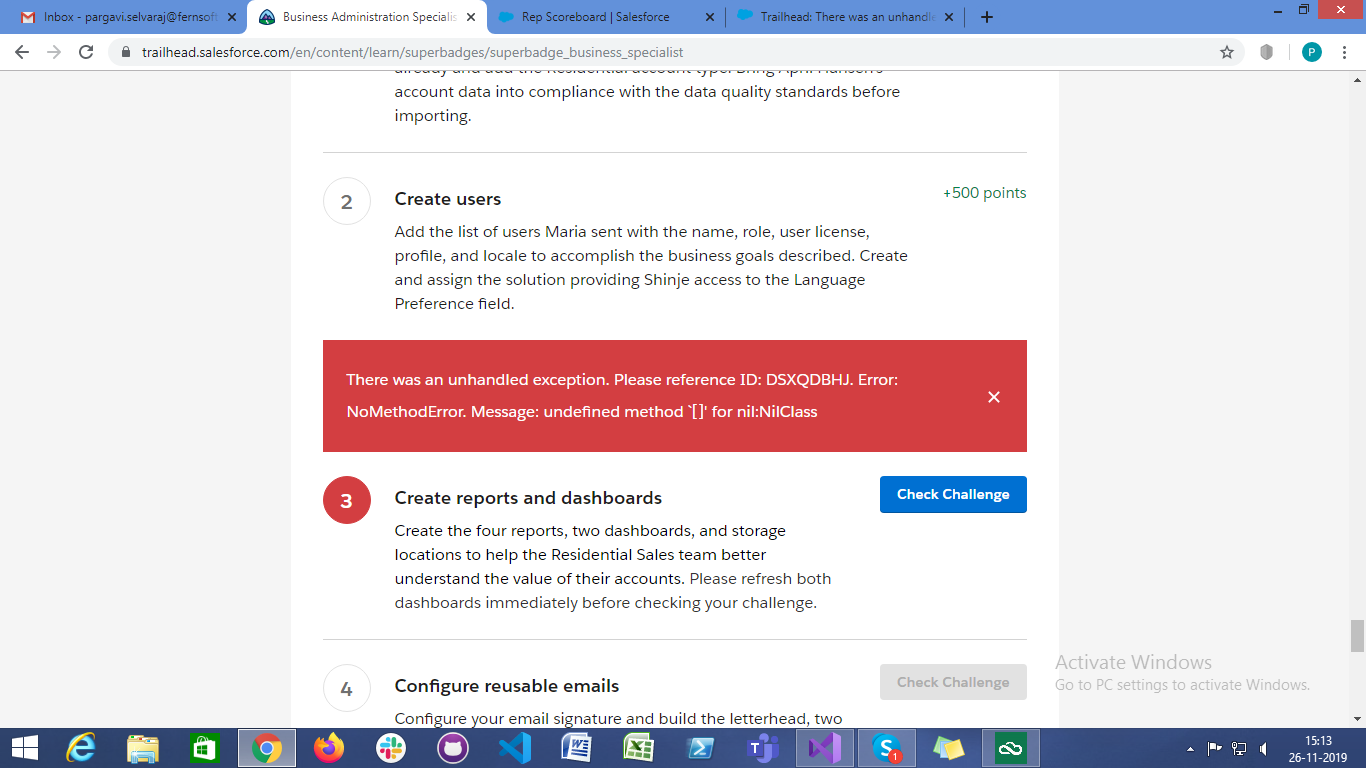Show hidden system tray icons
1366x768 pixels.
point(1190,748)
